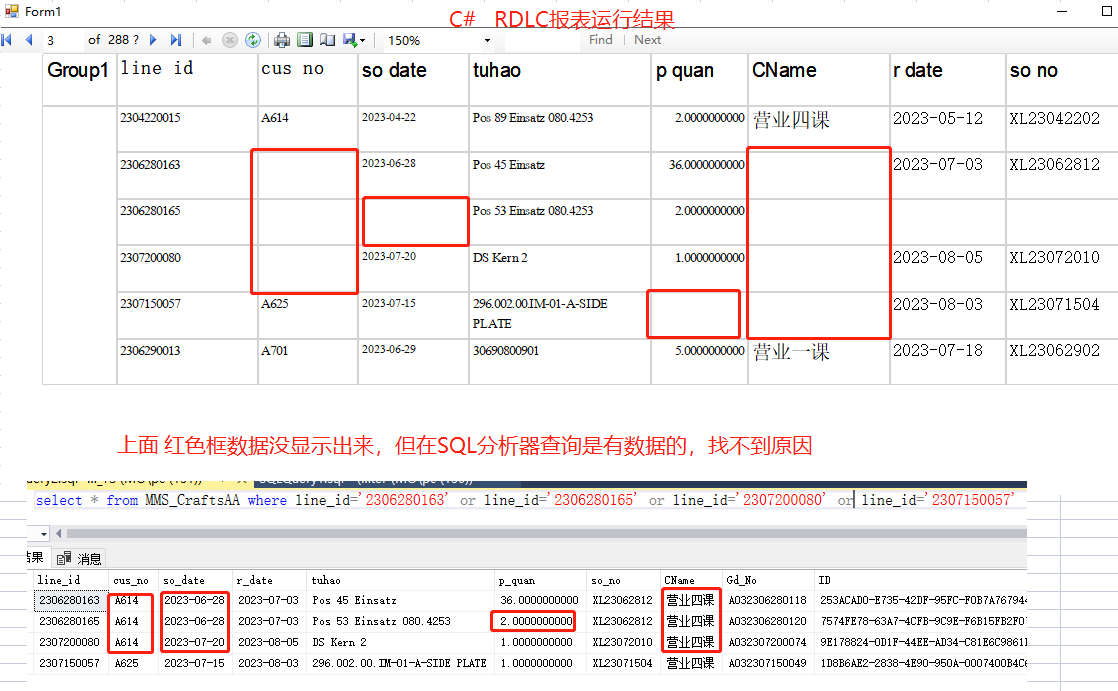1118x691 pixels.
Task: Open page setup for the report
Action: pos(328,40)
